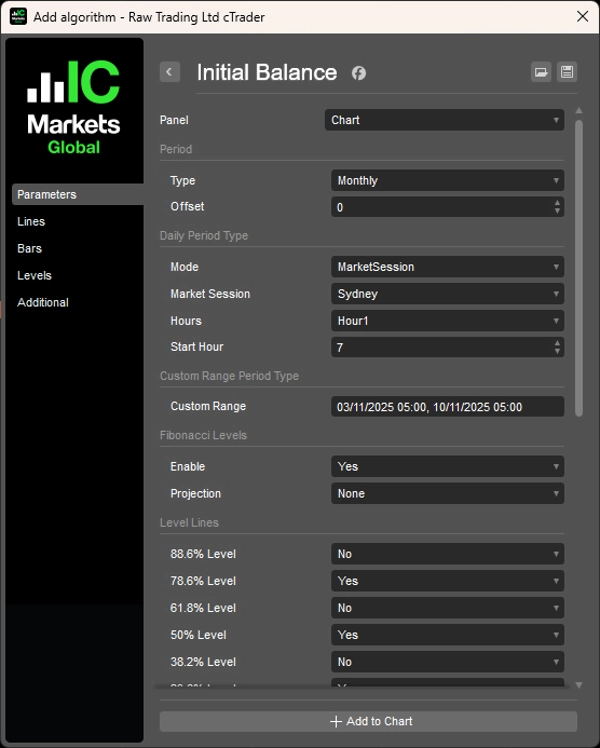Click the back arrow beside Initial Balance
The width and height of the screenshot is (600, 748).
point(170,72)
